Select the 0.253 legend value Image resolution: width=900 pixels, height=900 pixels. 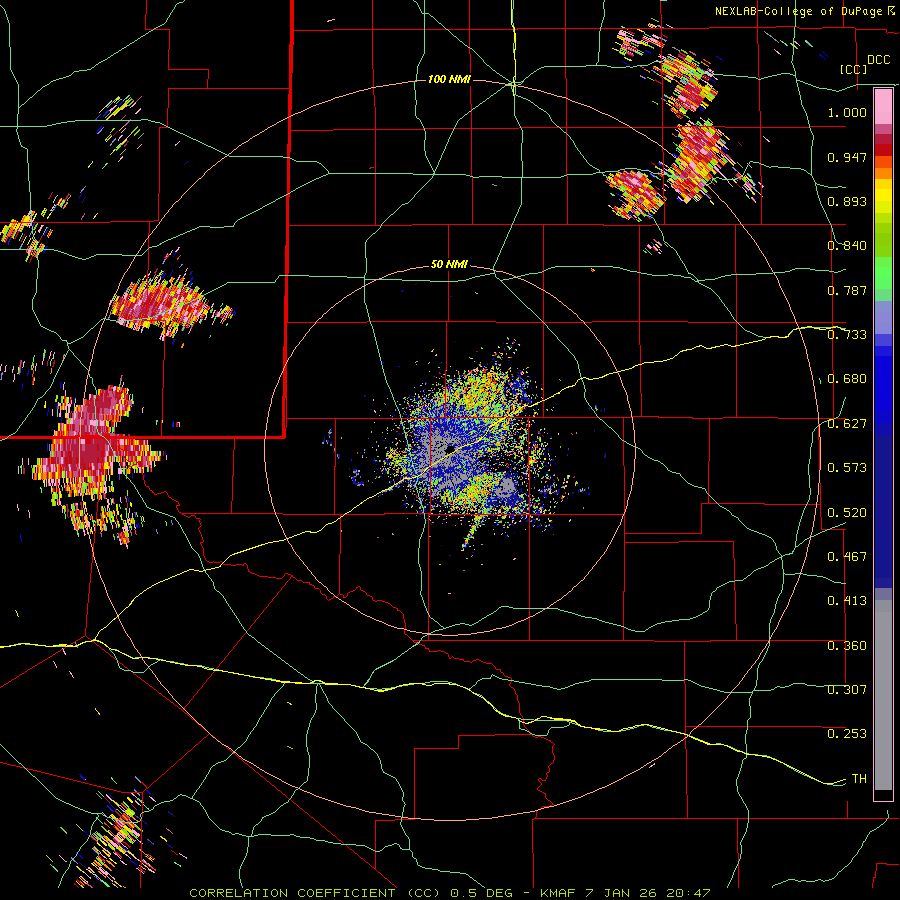click(x=847, y=734)
